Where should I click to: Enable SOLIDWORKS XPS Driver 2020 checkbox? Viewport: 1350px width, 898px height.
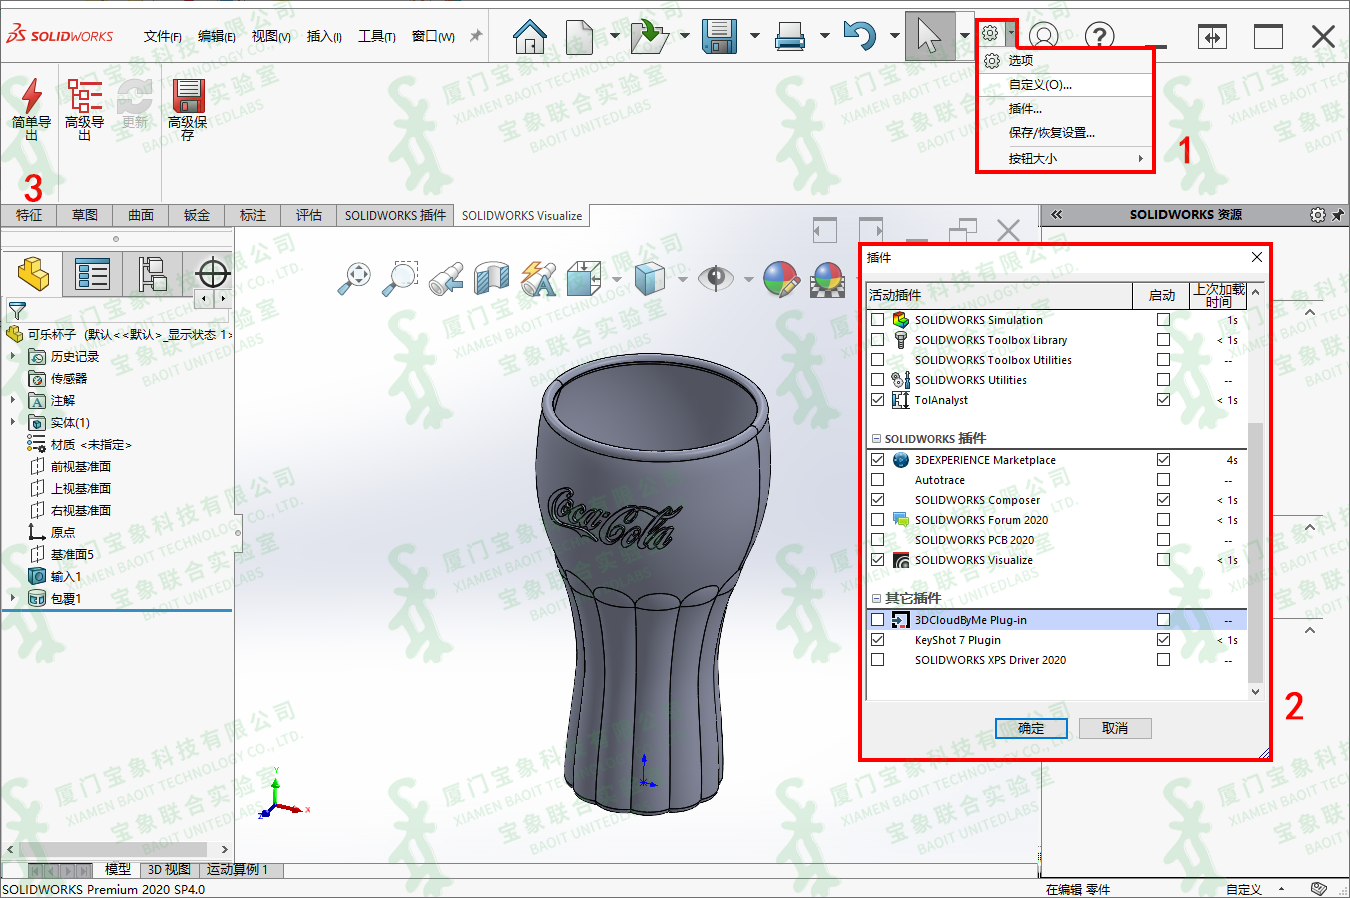point(878,660)
